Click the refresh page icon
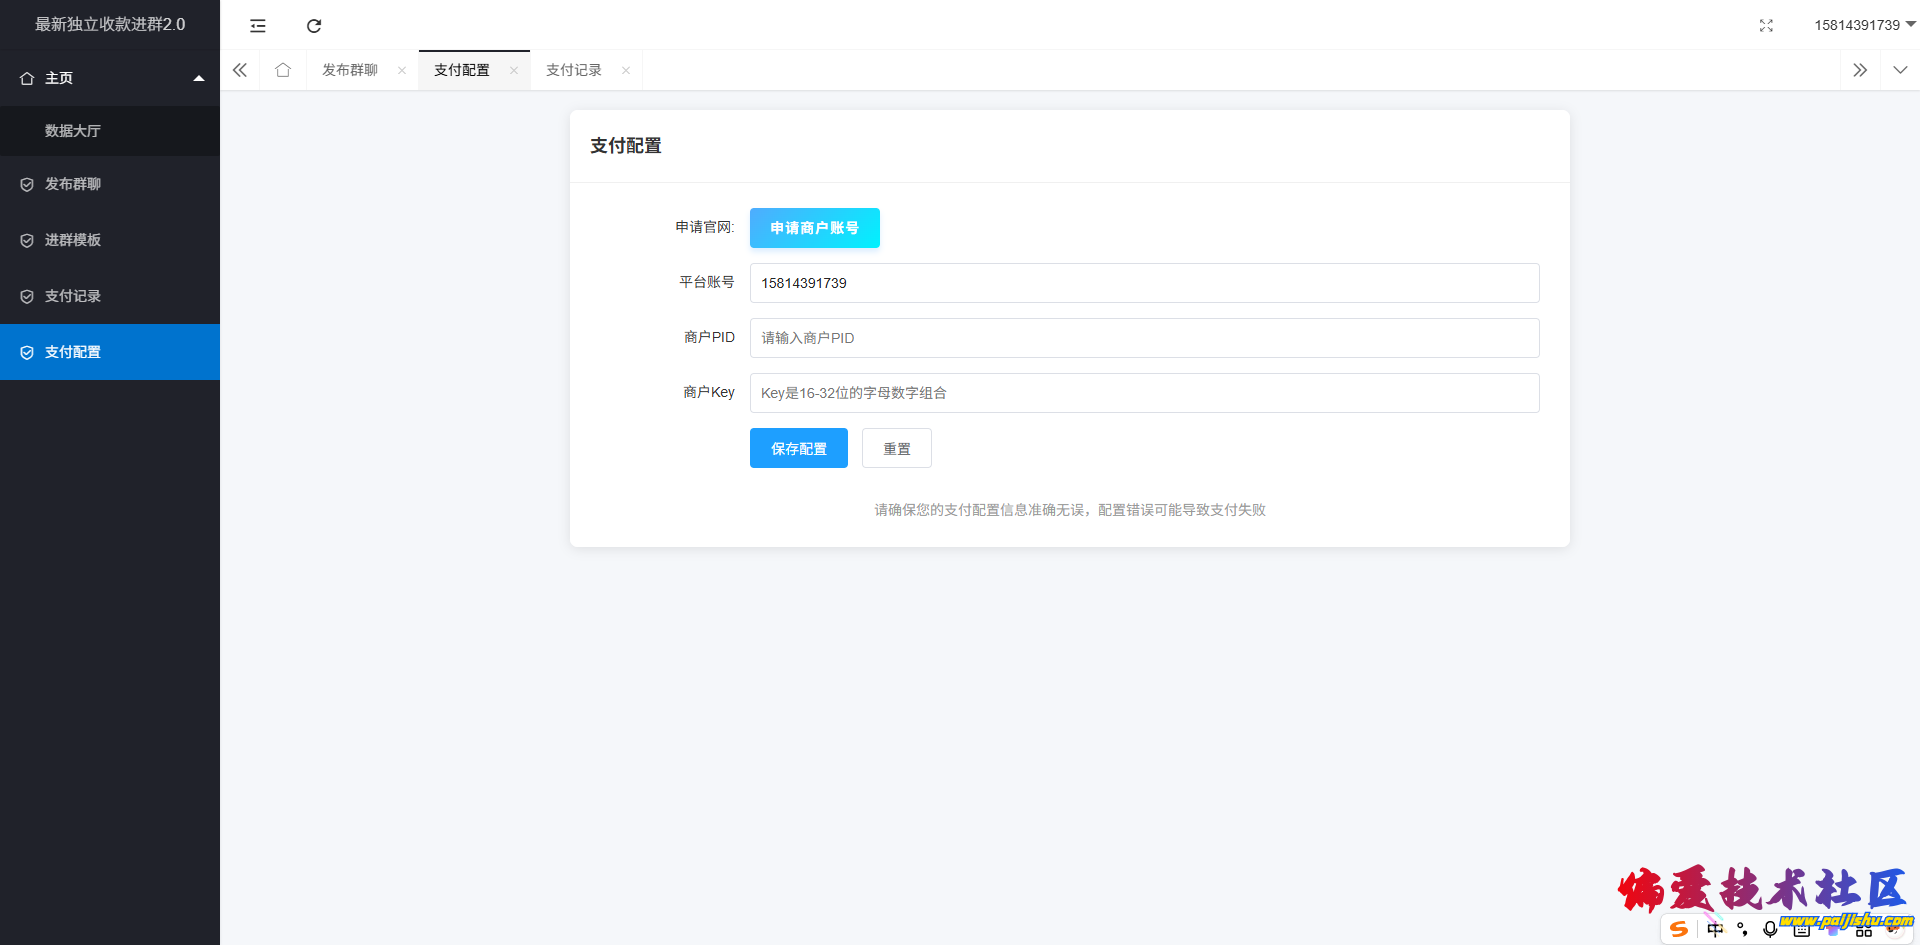This screenshot has width=1920, height=945. [x=314, y=26]
